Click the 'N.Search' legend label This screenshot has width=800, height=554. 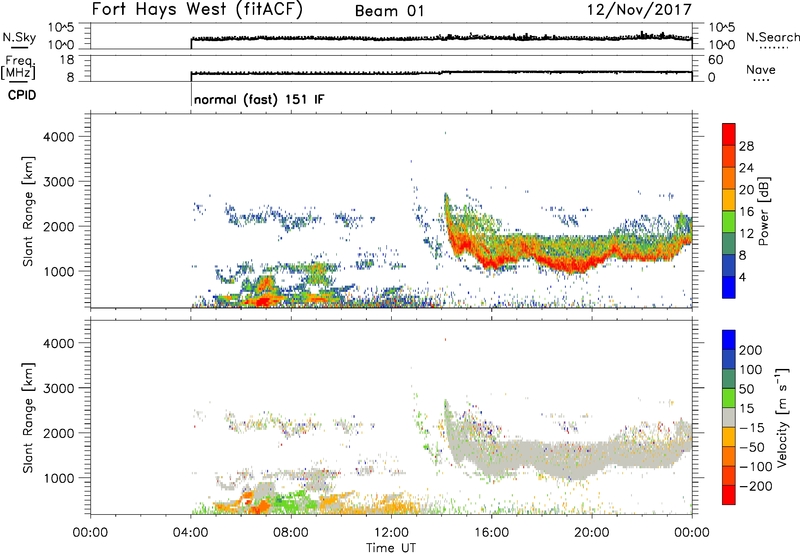[772, 37]
